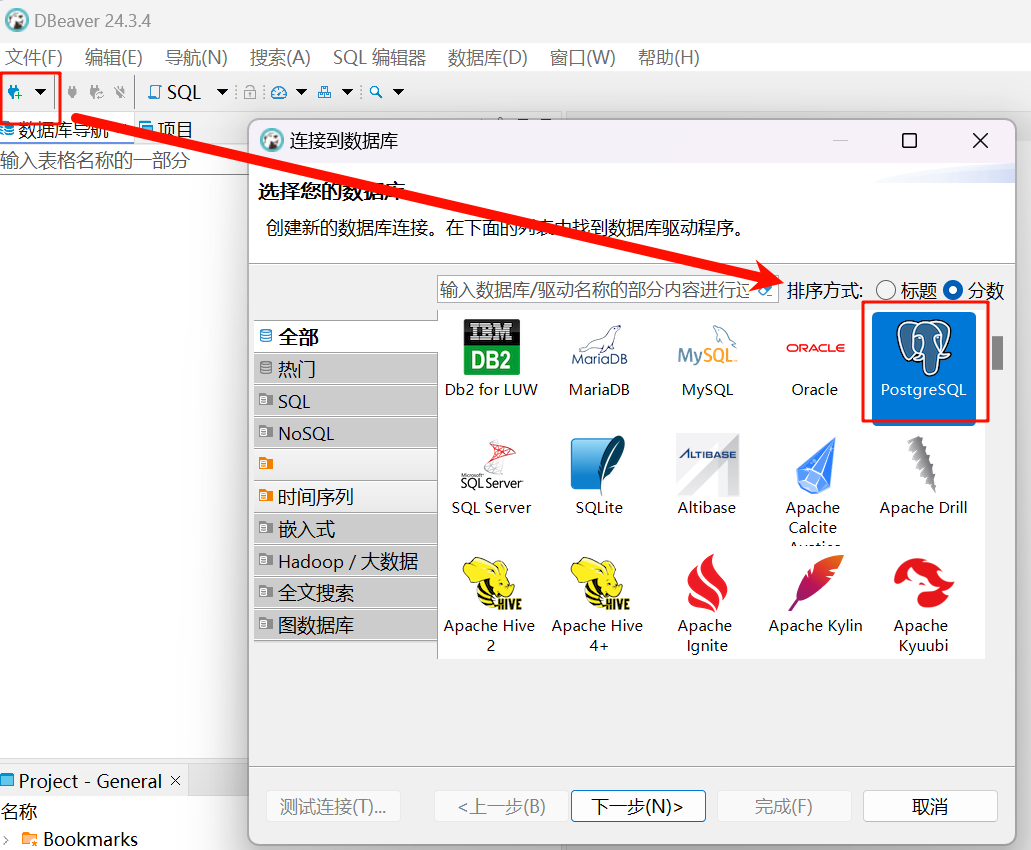
Task: Click the transaction lock icon
Action: (x=250, y=92)
